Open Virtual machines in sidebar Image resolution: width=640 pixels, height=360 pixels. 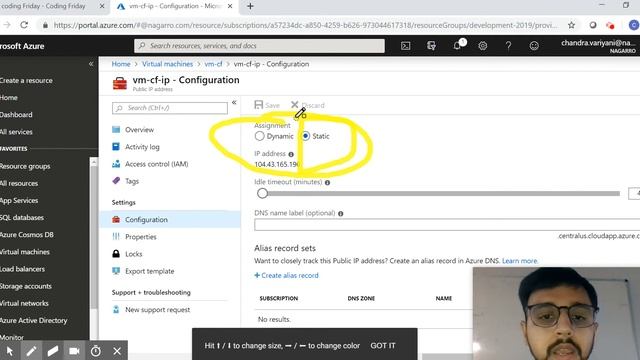[x=24, y=252]
